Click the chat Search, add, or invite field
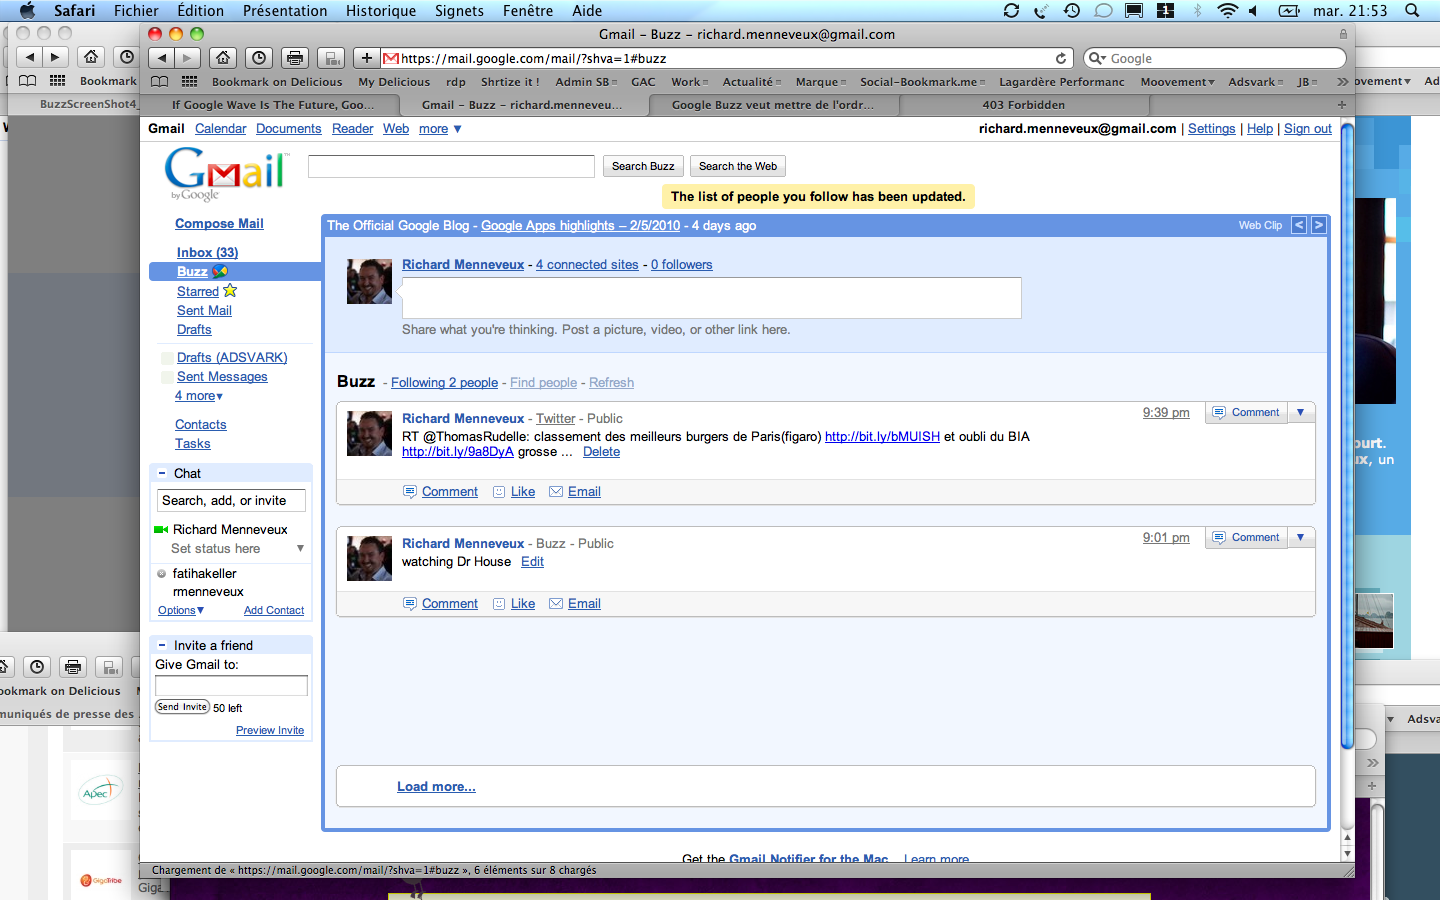The height and width of the screenshot is (900, 1440). pyautogui.click(x=231, y=500)
